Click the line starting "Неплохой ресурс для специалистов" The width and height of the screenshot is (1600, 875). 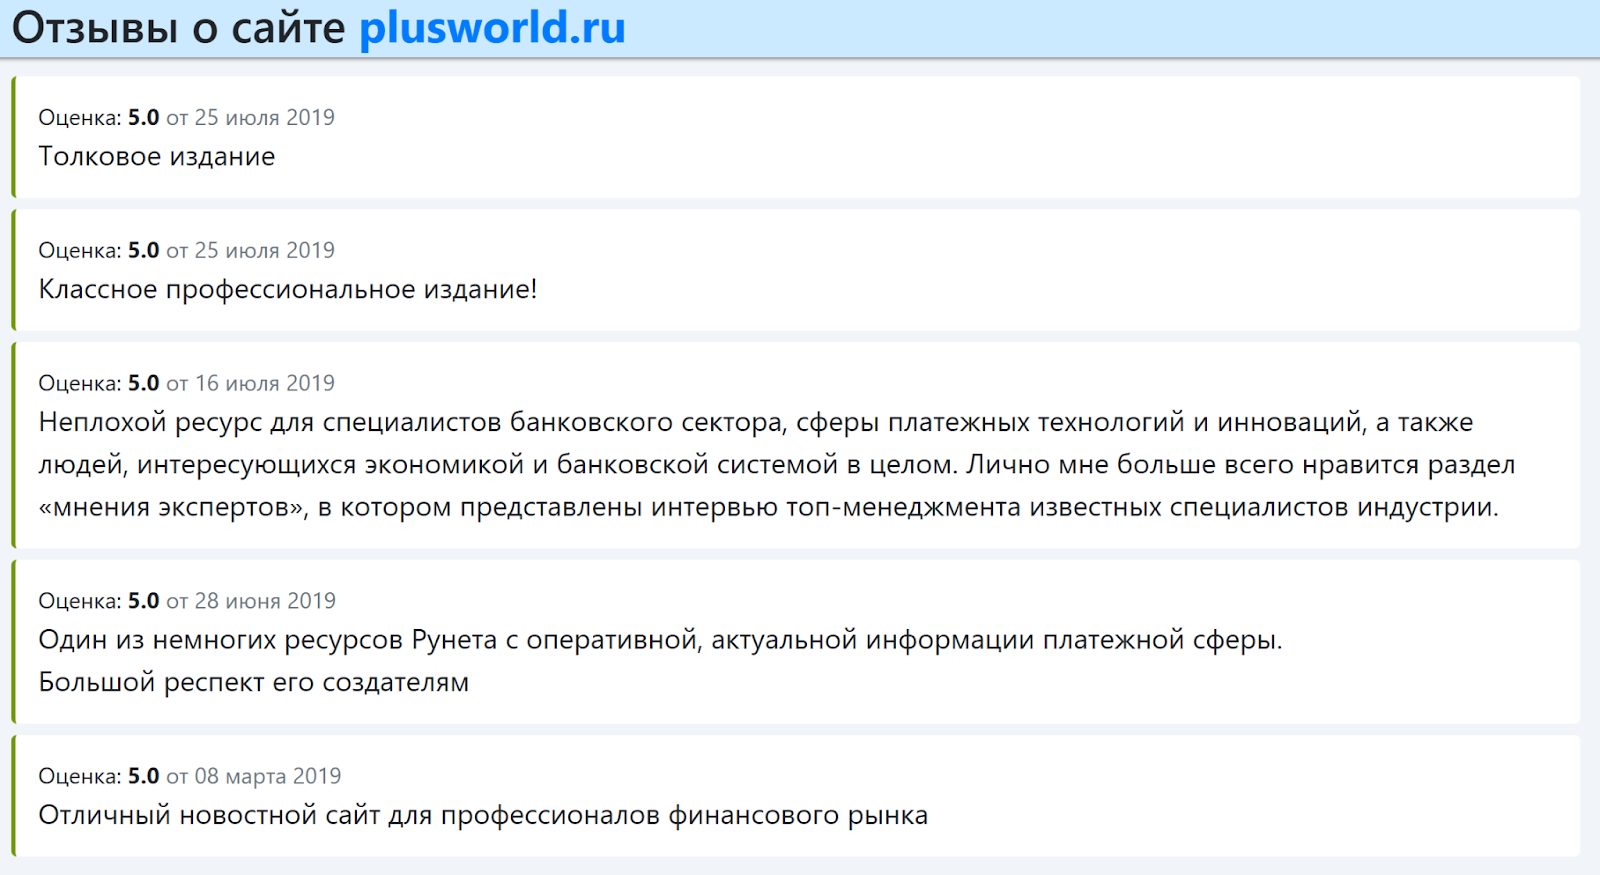(755, 423)
